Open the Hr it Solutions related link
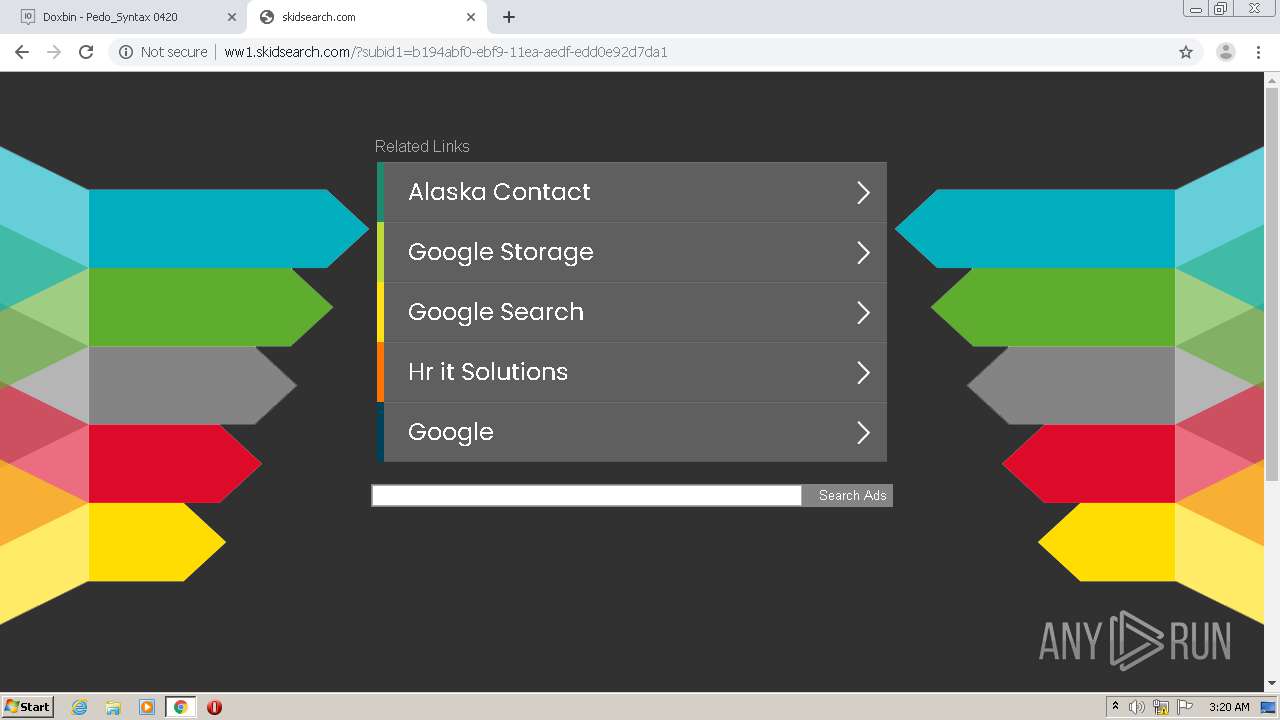 (x=631, y=372)
